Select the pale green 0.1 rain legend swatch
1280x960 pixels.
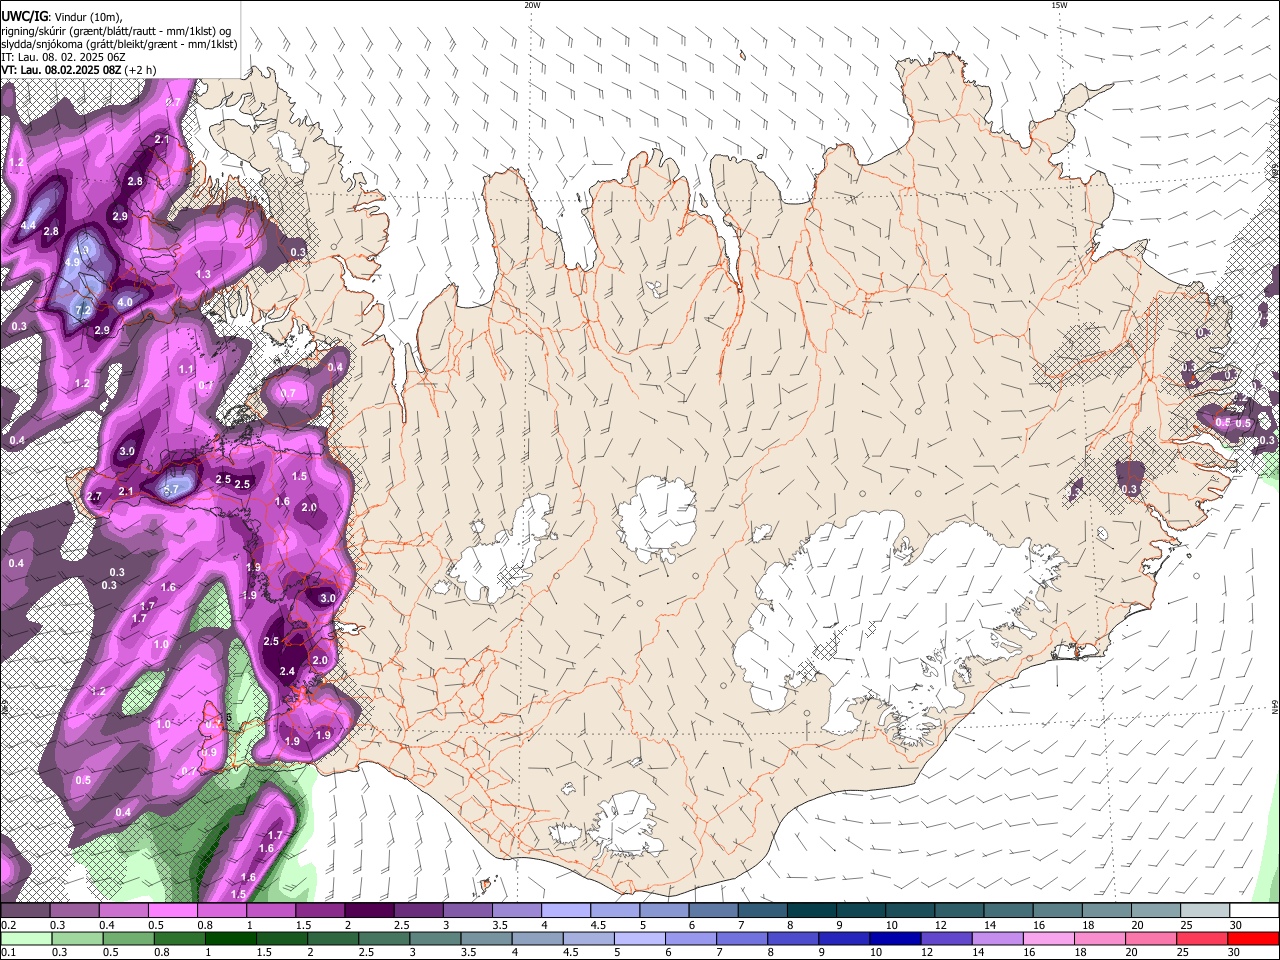(26, 939)
